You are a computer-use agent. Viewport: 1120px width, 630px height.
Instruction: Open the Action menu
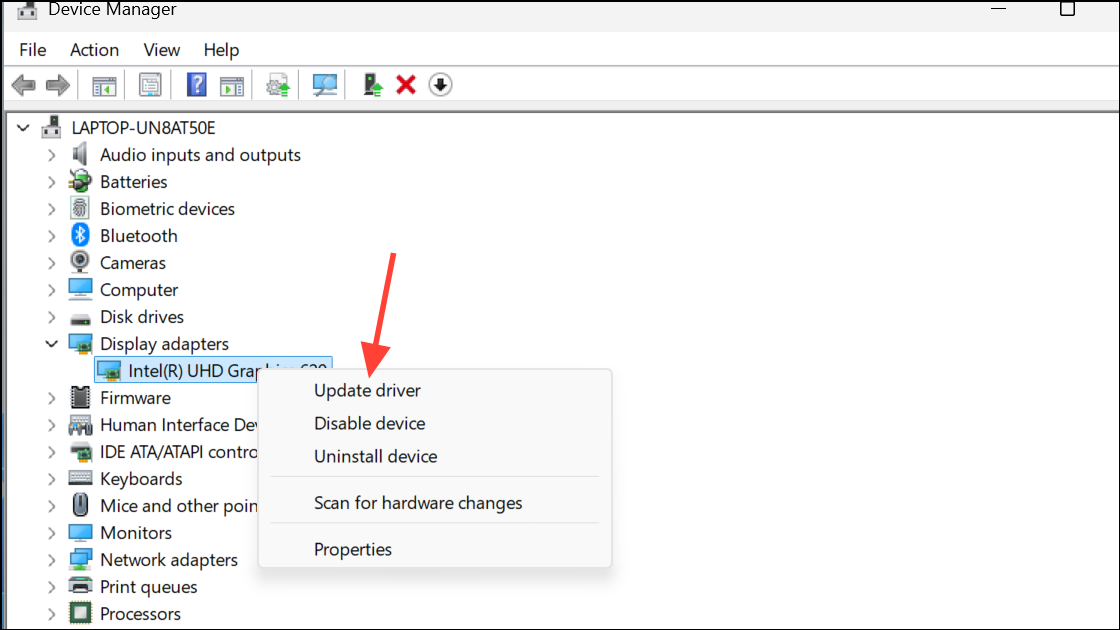coord(94,49)
